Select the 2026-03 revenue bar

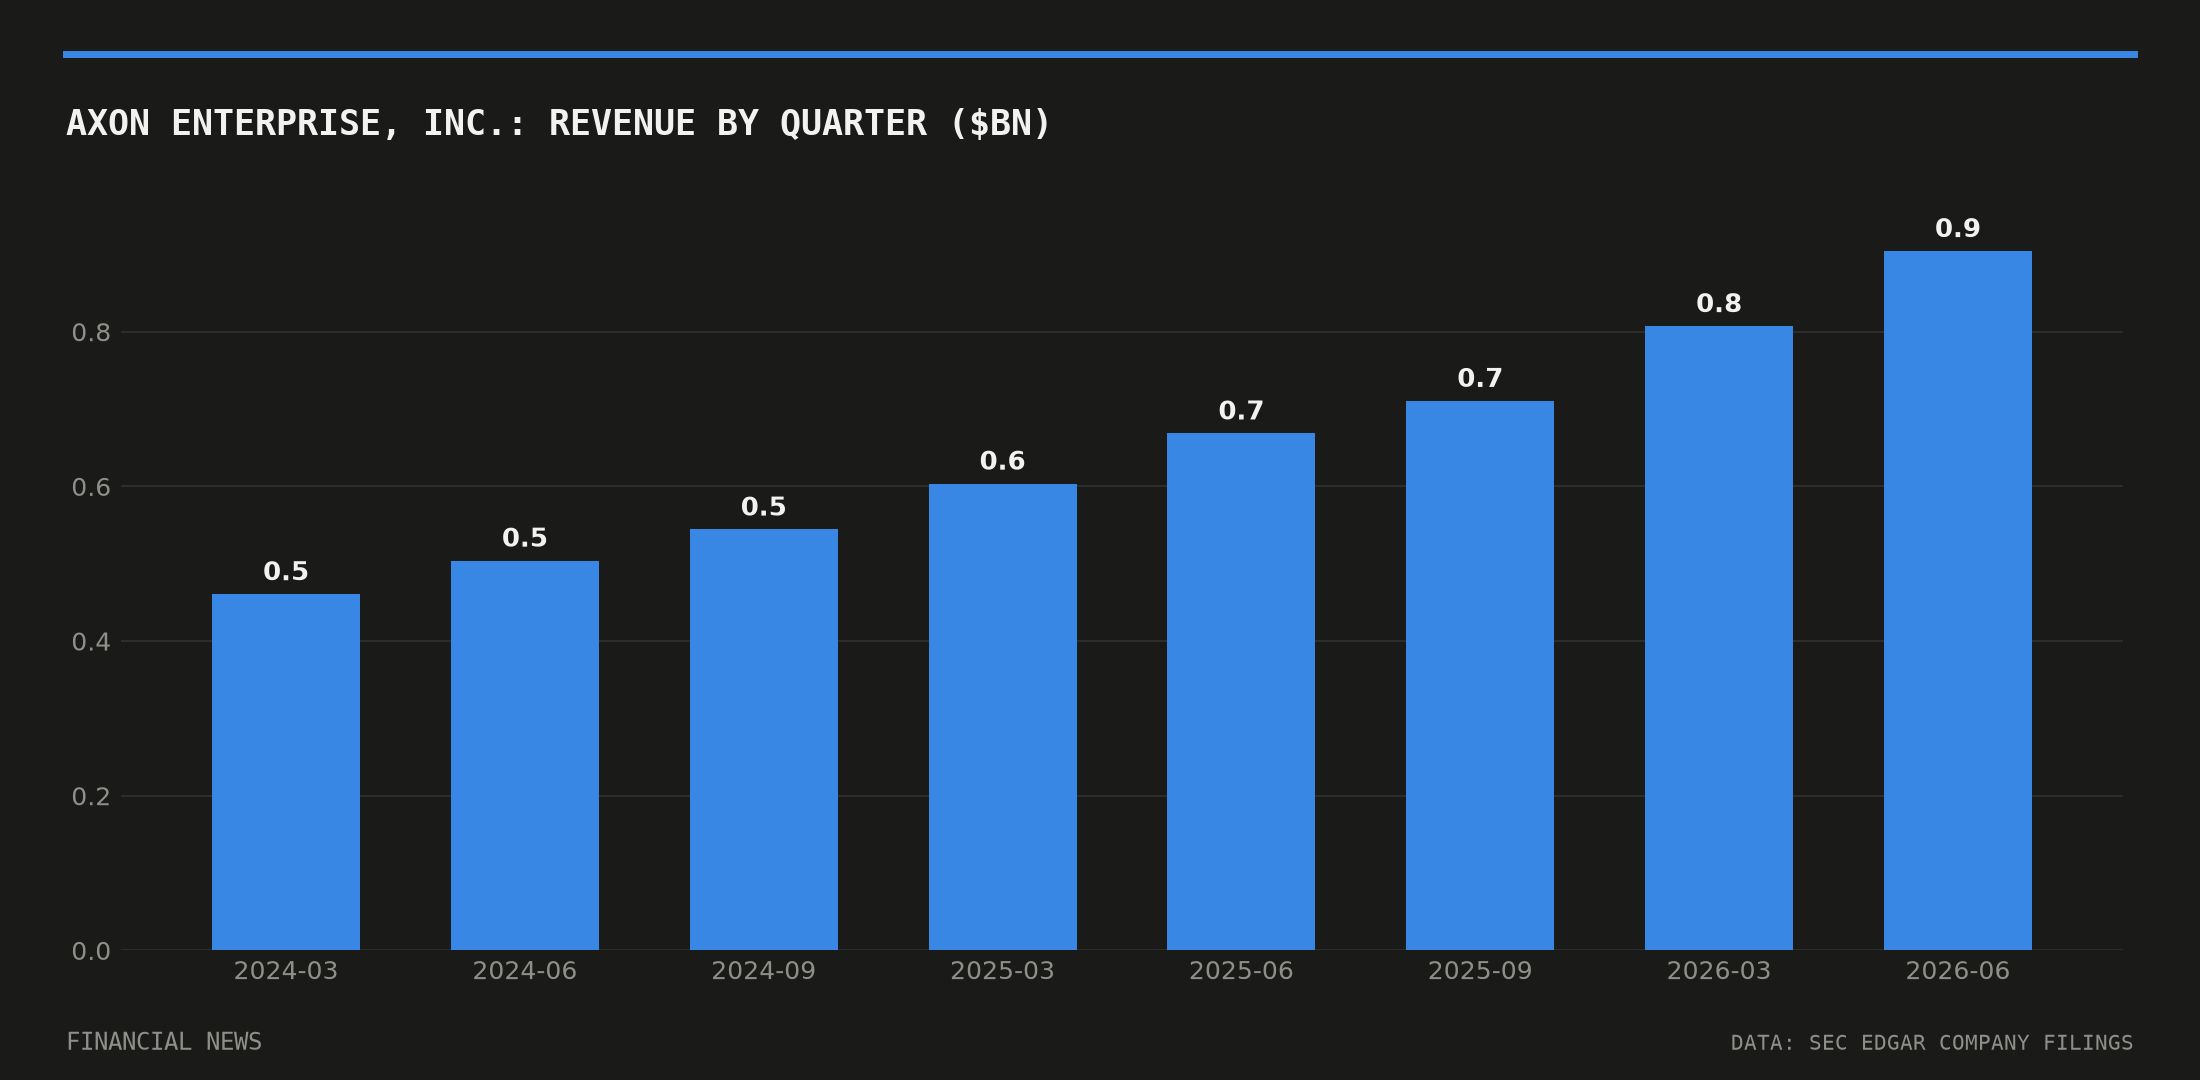1719,638
